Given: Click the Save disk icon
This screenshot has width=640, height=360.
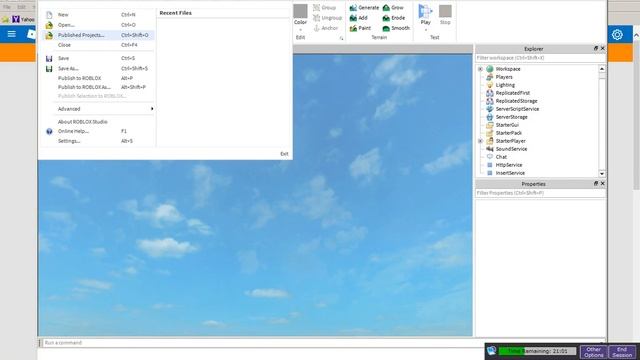Looking at the screenshot, I should click(x=49, y=58).
